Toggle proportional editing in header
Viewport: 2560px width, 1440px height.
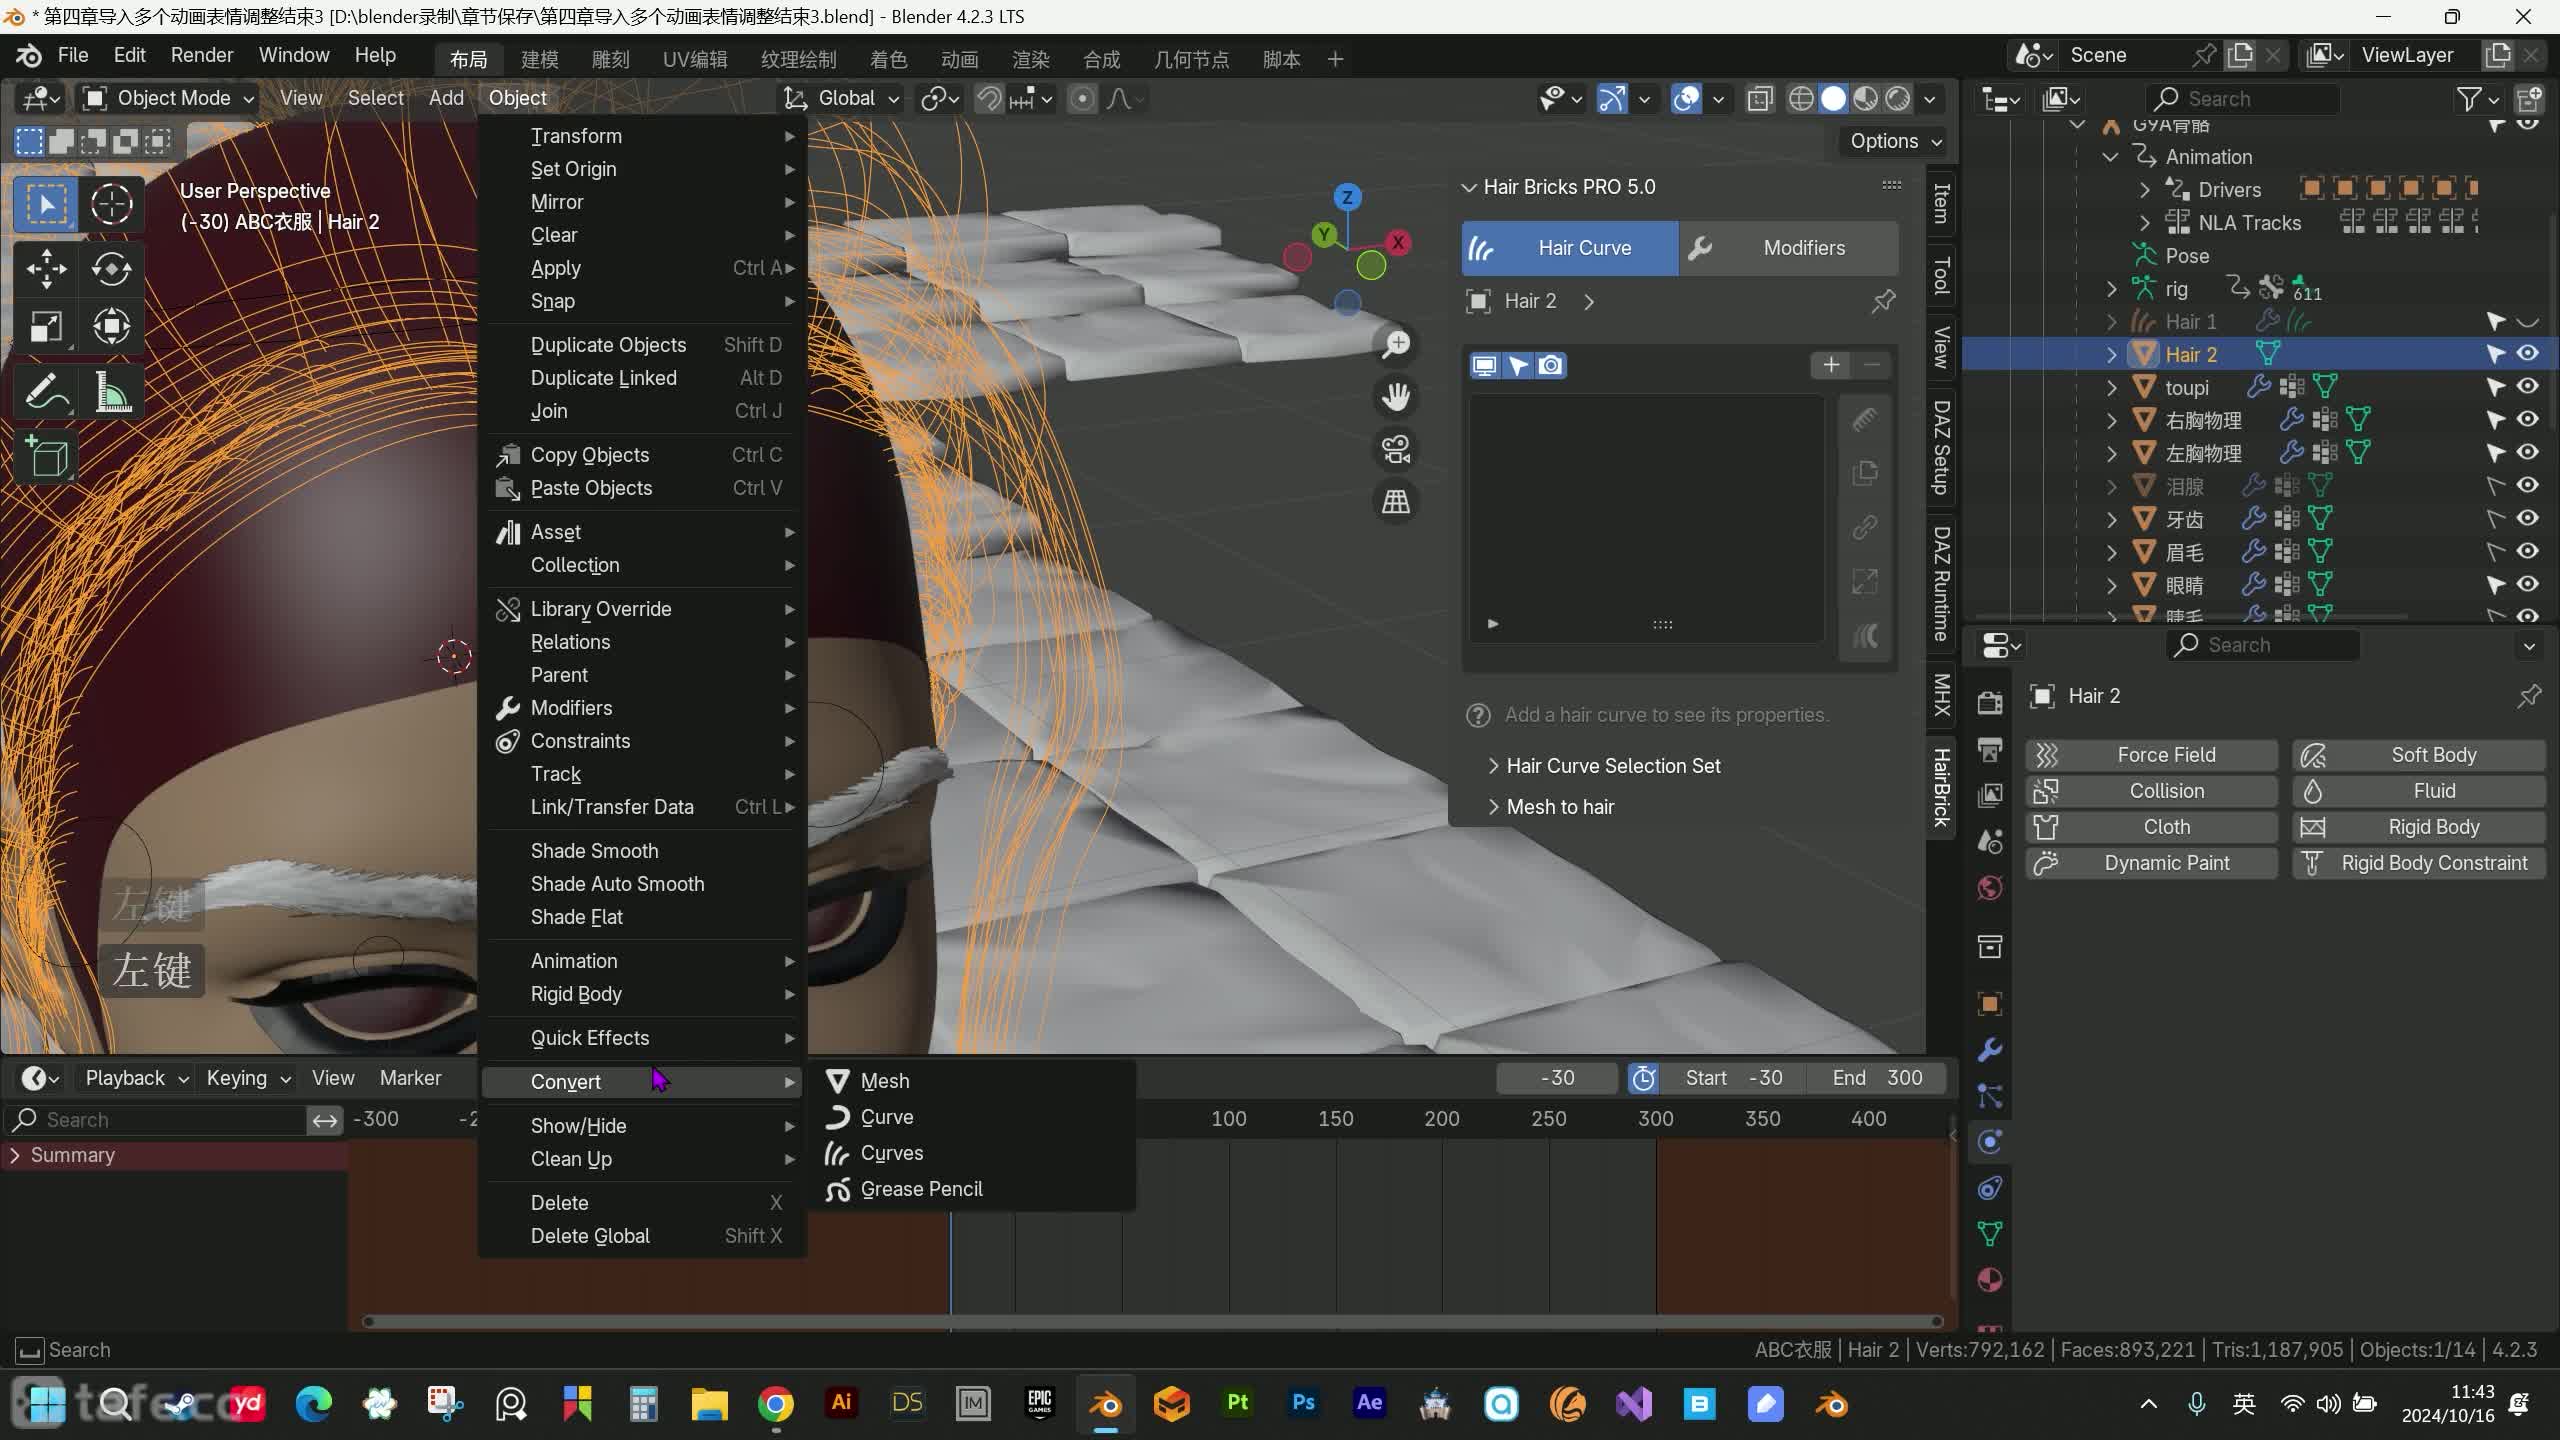point(1081,99)
